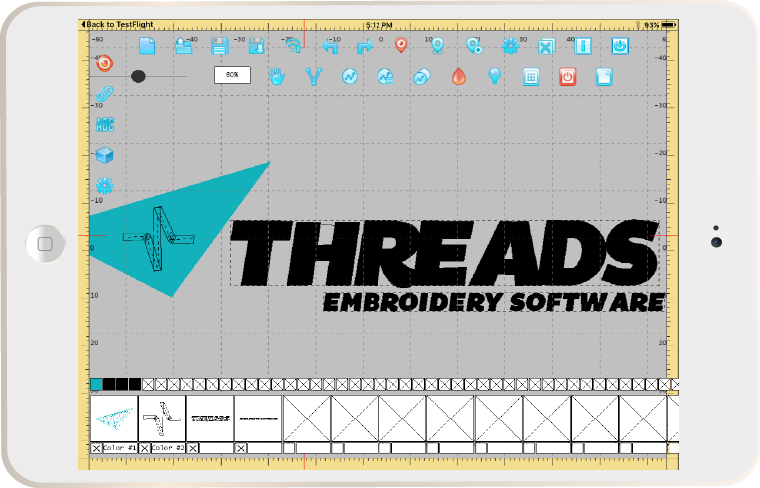
Task: Open the teal triangle layer thumbnail
Action: pyautogui.click(x=114, y=418)
